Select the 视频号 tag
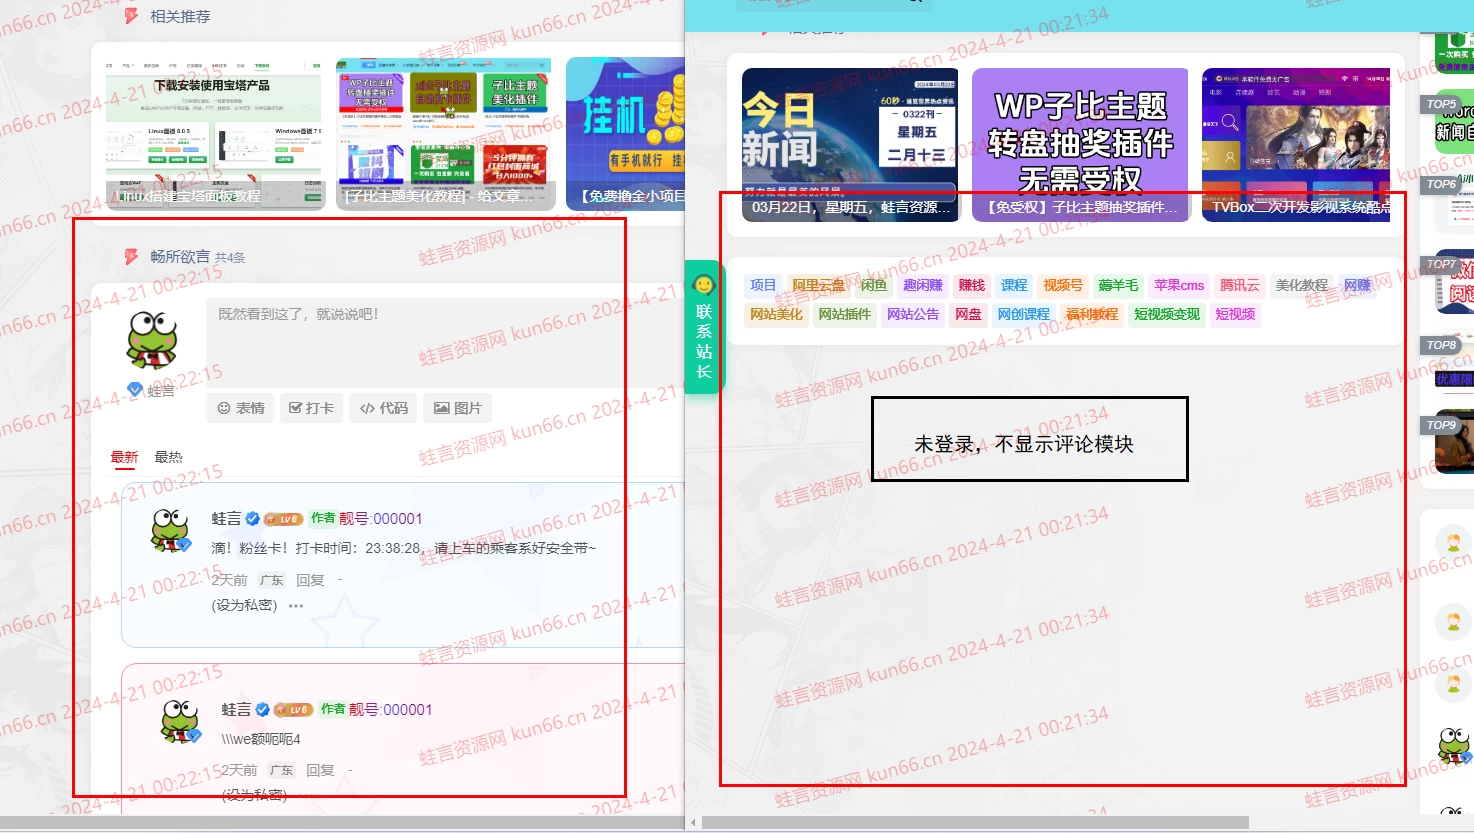This screenshot has width=1474, height=833. tap(1063, 285)
